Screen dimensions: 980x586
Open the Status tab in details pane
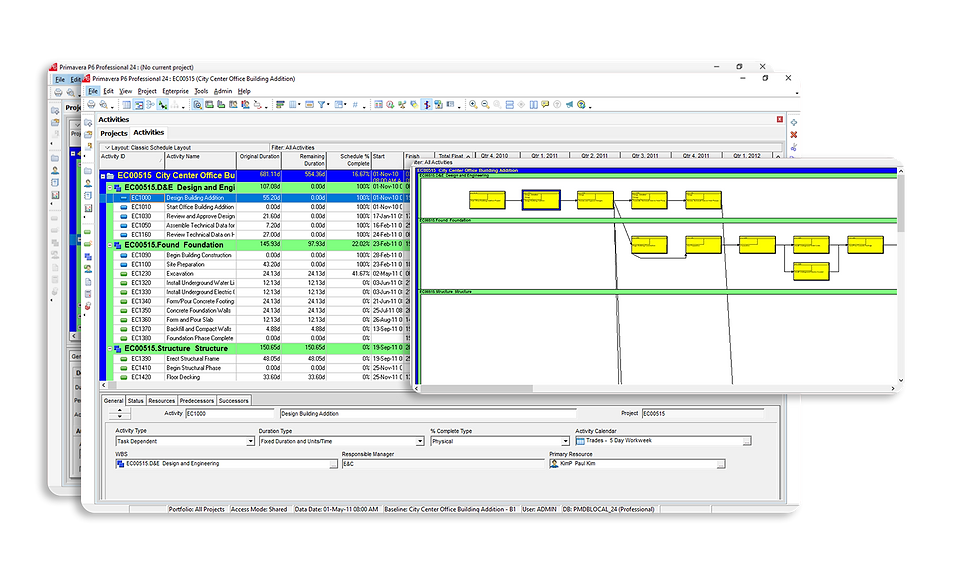135,400
